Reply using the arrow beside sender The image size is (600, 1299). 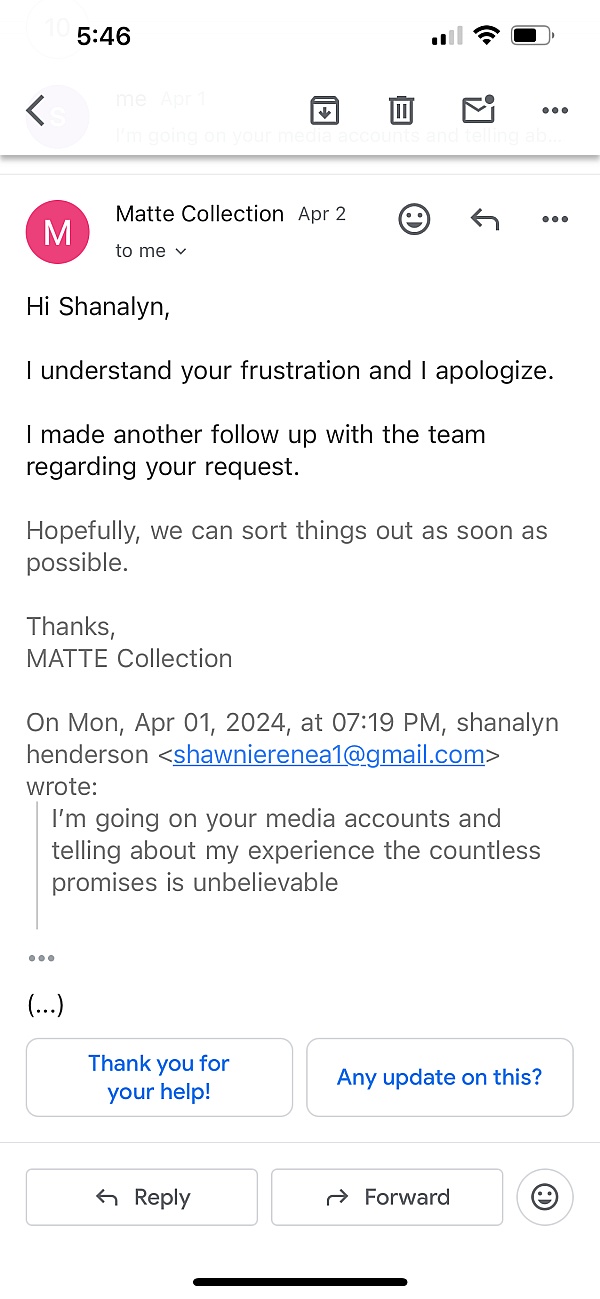(x=485, y=219)
